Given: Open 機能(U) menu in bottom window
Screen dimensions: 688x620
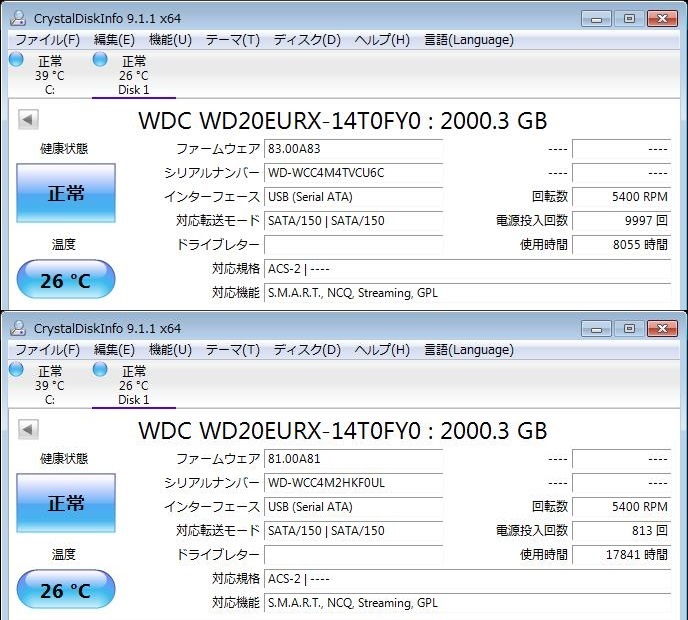Looking at the screenshot, I should click(x=170, y=350).
